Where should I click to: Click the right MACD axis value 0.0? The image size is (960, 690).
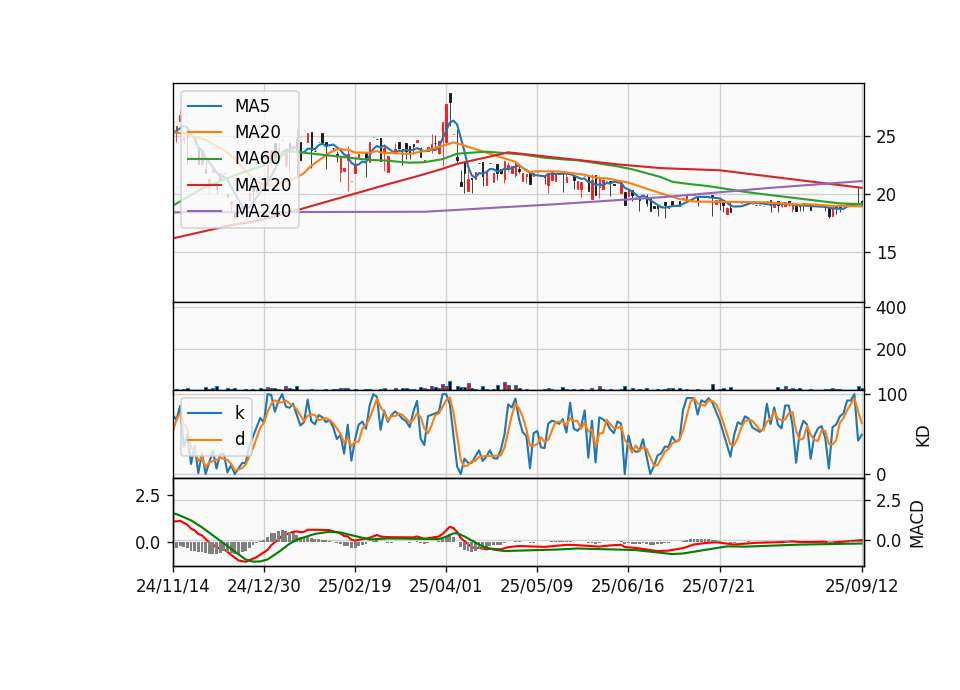click(889, 541)
